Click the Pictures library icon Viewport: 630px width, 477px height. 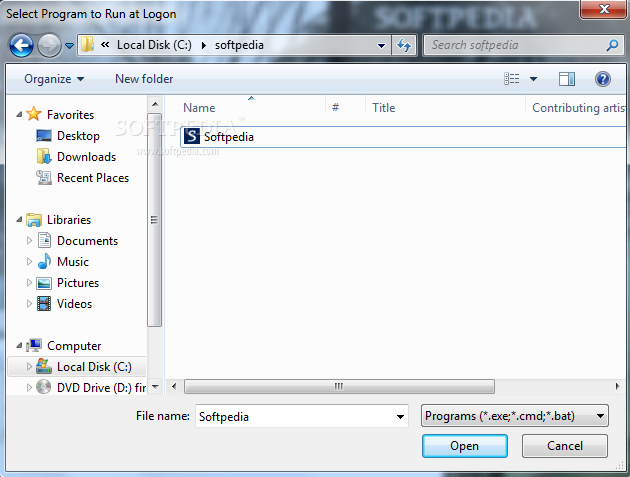(x=44, y=283)
